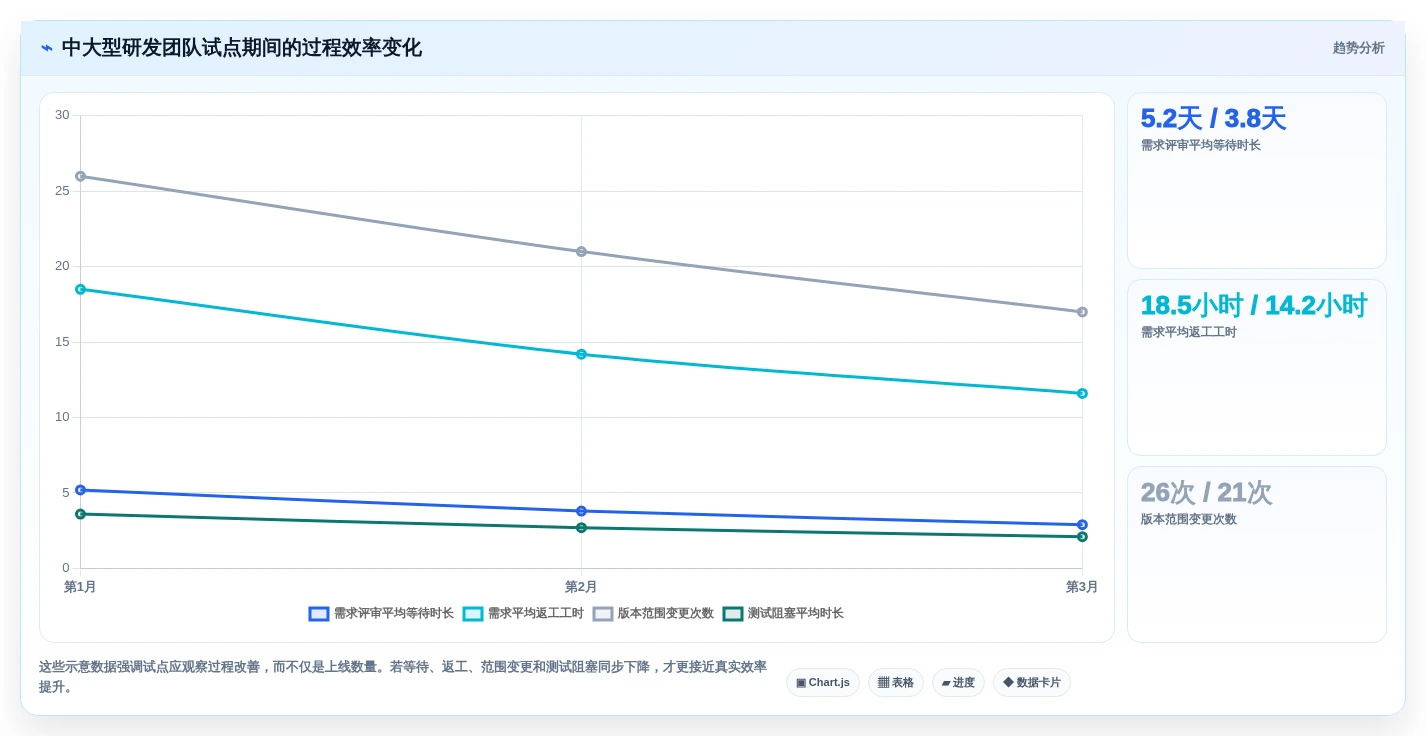Image resolution: width=1426 pixels, height=736 pixels.
Task: Toggle the 需求平均返工工时 legend series
Action: pos(523,614)
